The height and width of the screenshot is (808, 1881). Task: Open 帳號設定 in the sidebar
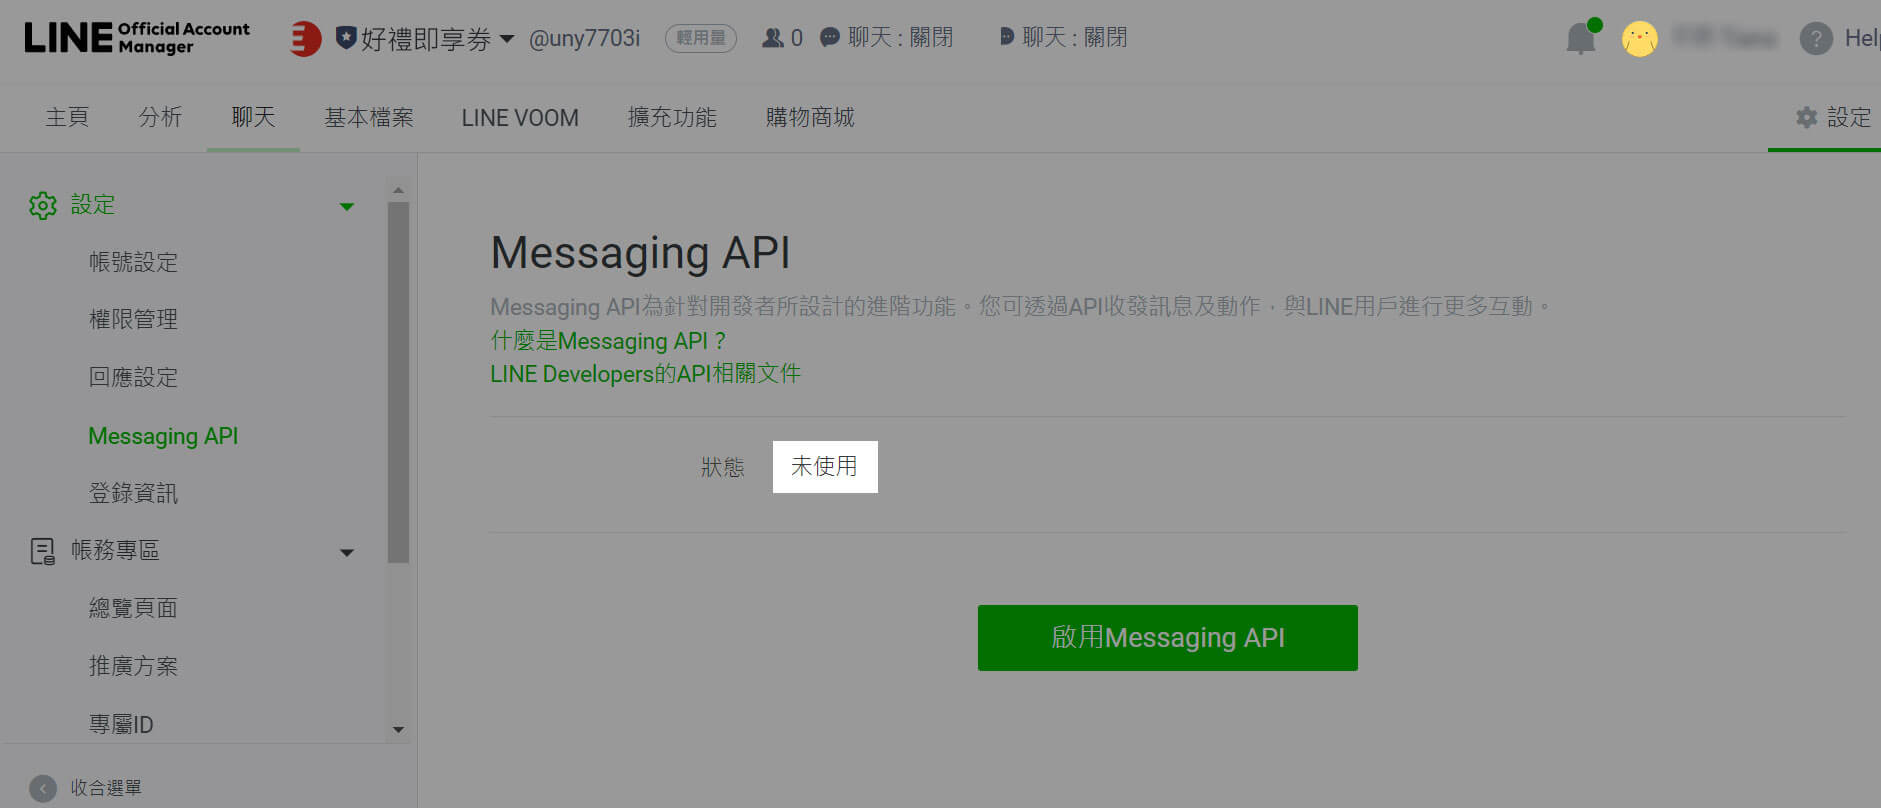[x=133, y=262]
